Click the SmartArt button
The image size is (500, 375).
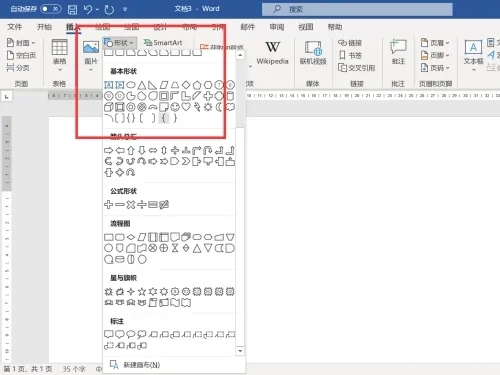coord(163,43)
